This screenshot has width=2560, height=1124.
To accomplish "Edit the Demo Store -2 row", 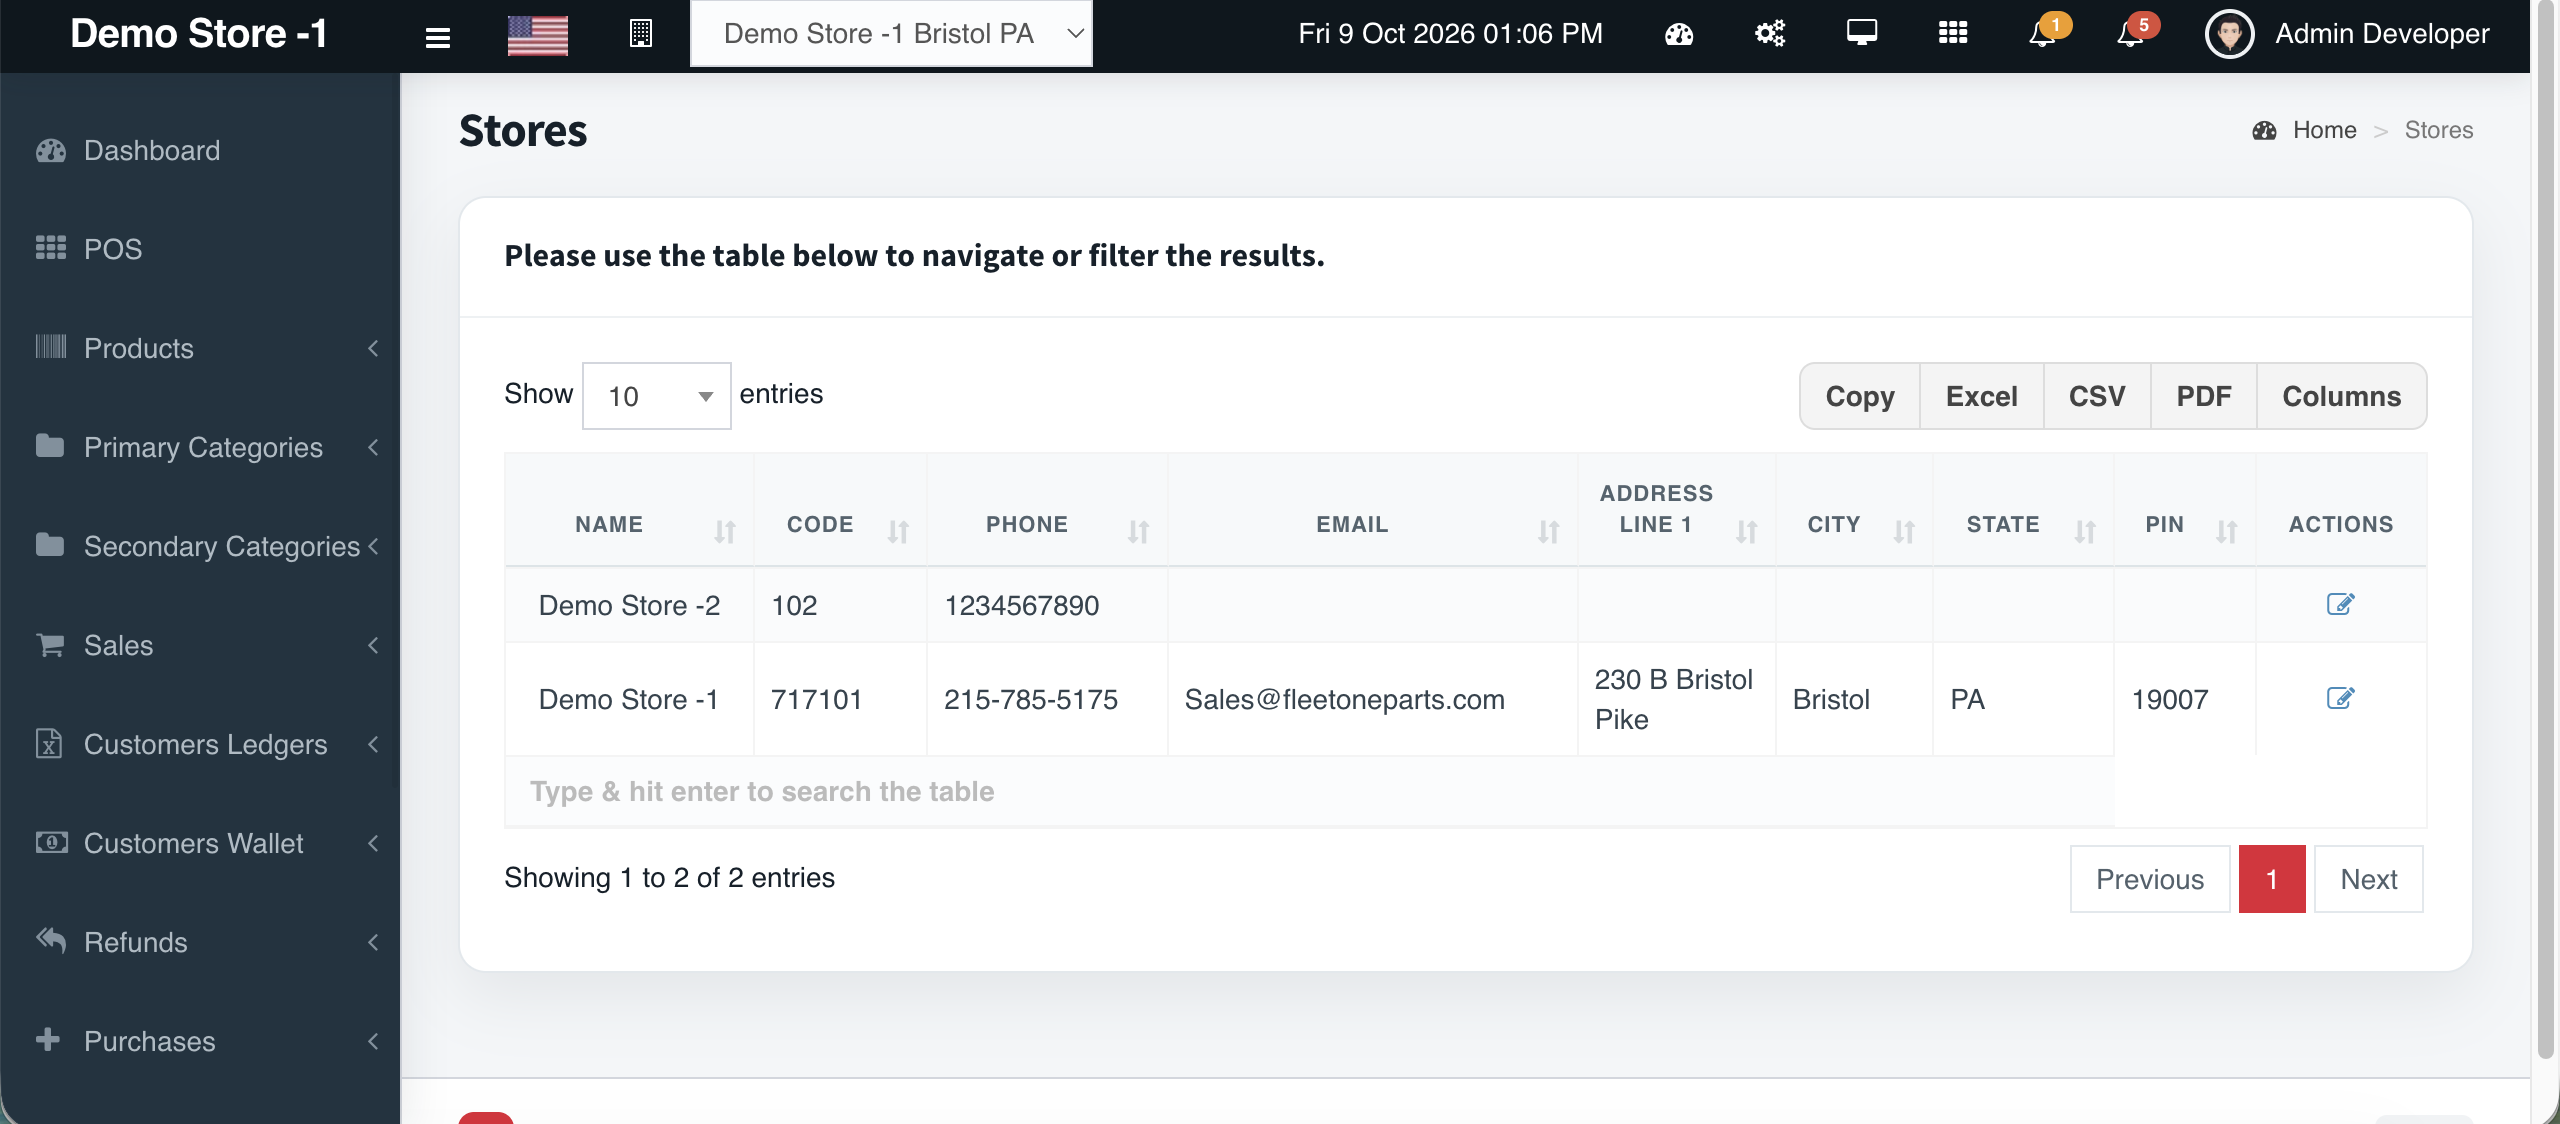I will (x=2340, y=604).
